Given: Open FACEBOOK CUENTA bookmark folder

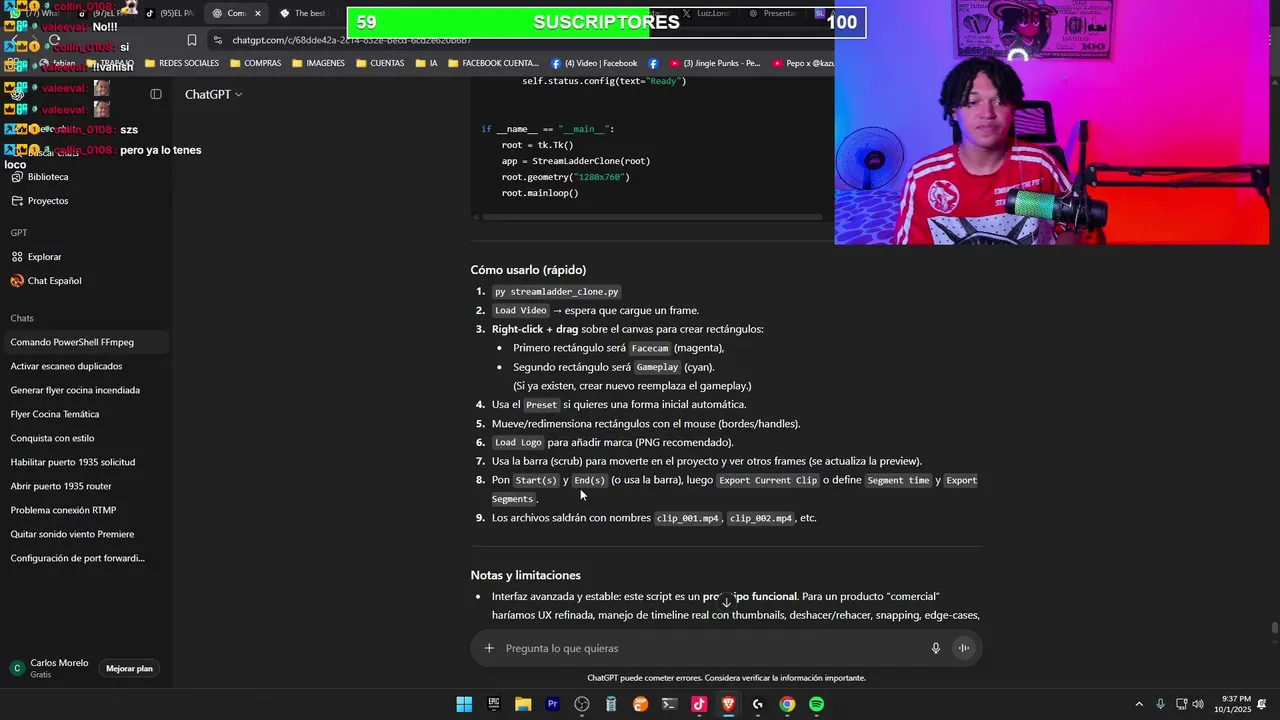Looking at the screenshot, I should [x=493, y=63].
